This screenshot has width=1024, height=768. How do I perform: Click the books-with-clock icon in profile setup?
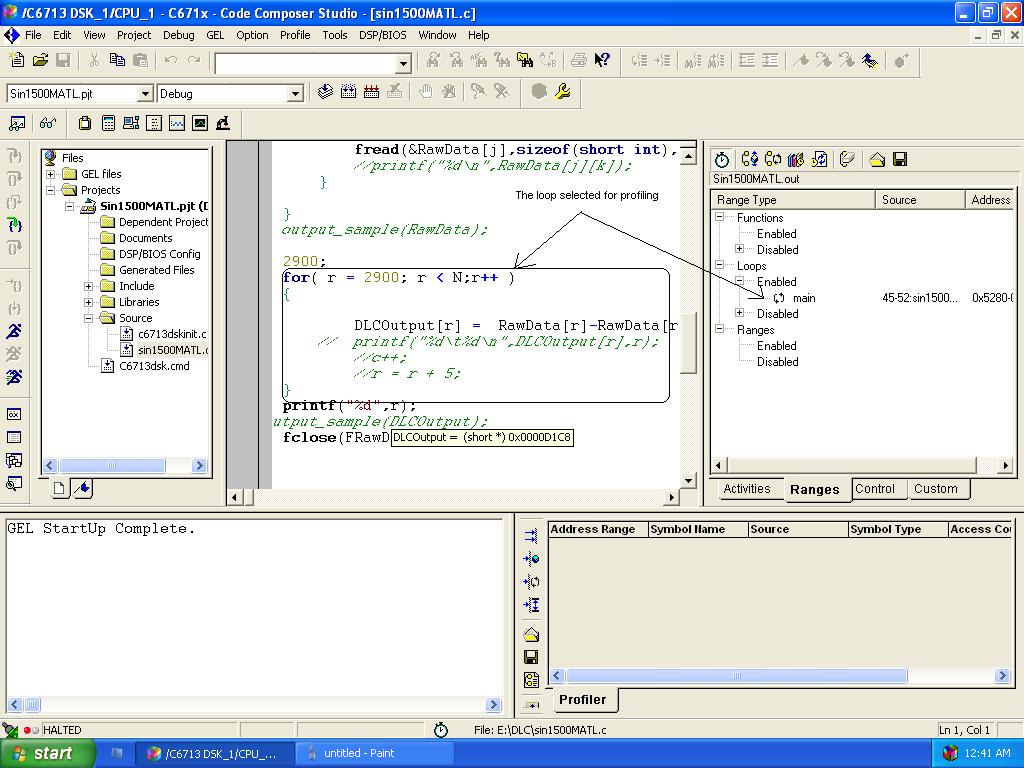coord(796,159)
